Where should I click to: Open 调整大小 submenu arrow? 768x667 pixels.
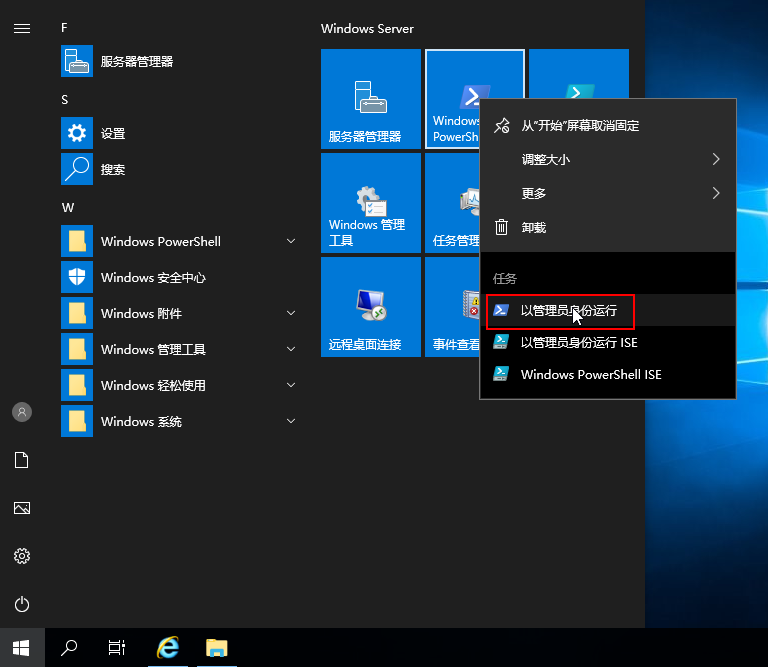[716, 159]
